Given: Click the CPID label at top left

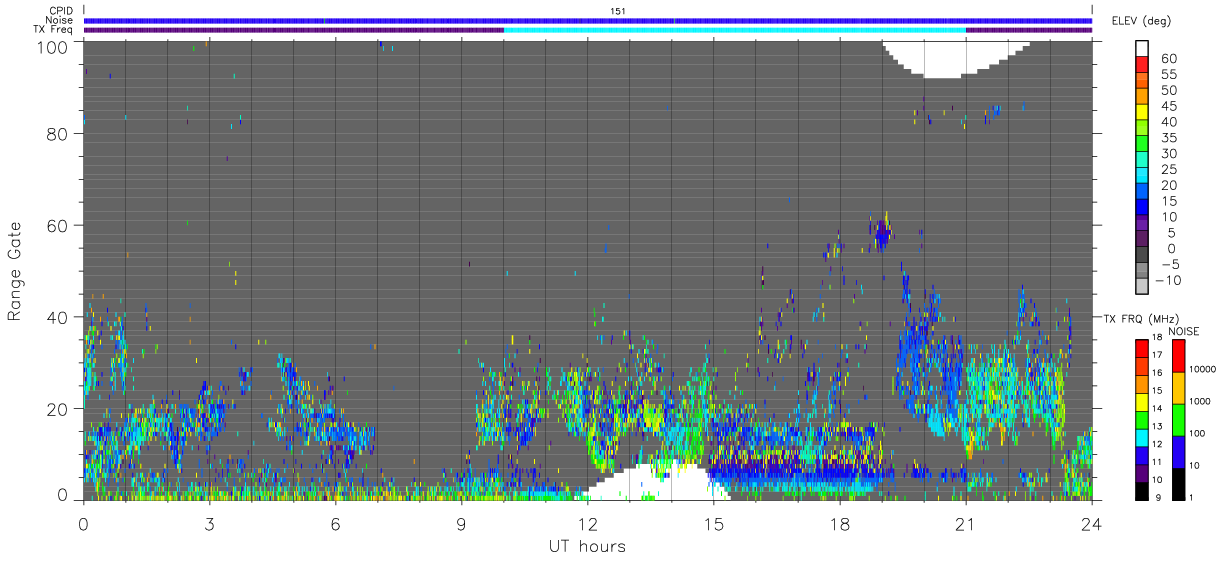Looking at the screenshot, I should (61, 11).
